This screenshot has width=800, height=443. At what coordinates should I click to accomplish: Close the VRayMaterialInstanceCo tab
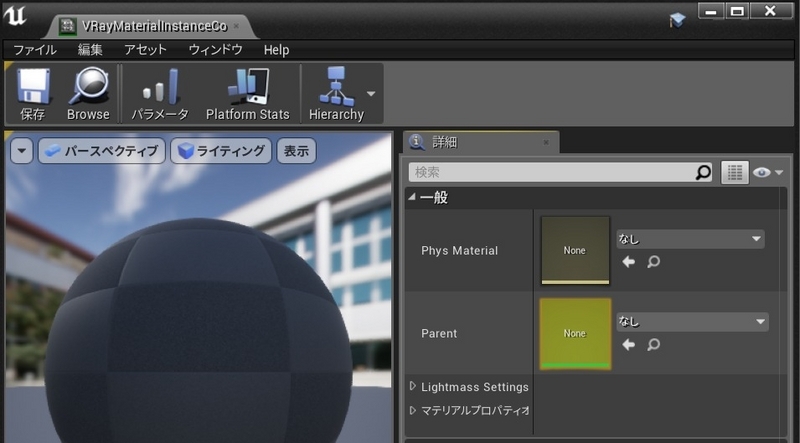pyautogui.click(x=236, y=26)
